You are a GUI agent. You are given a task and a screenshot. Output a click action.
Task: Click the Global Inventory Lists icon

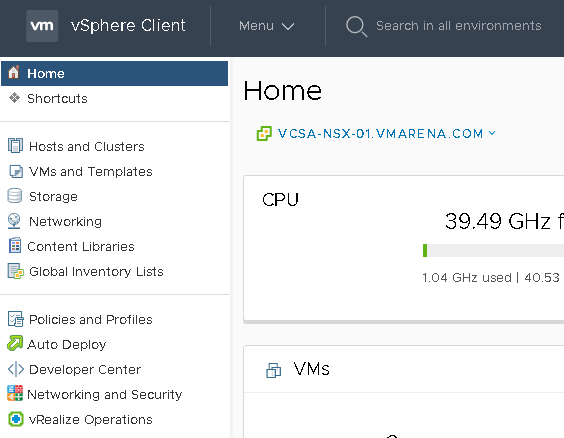tap(15, 271)
